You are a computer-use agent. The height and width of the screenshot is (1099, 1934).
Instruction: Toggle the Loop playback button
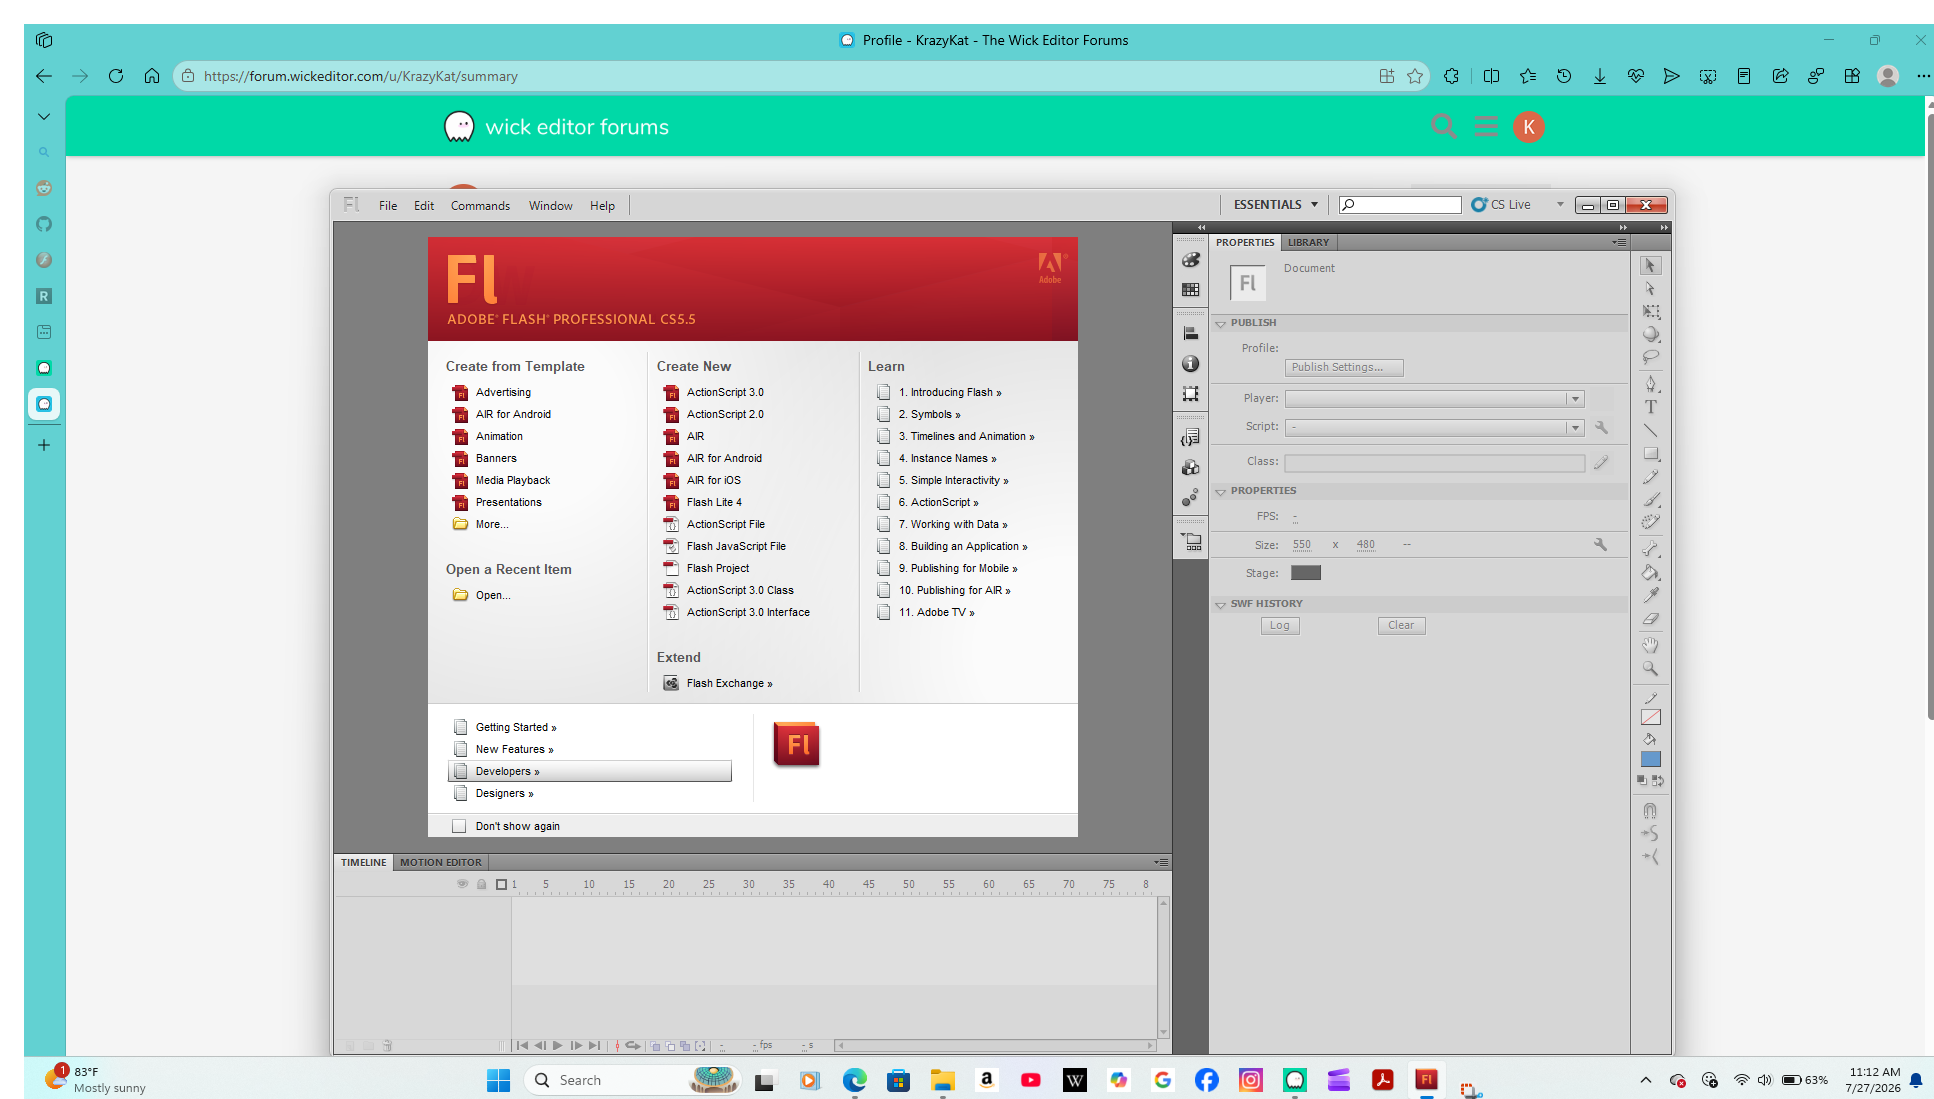coord(632,1046)
